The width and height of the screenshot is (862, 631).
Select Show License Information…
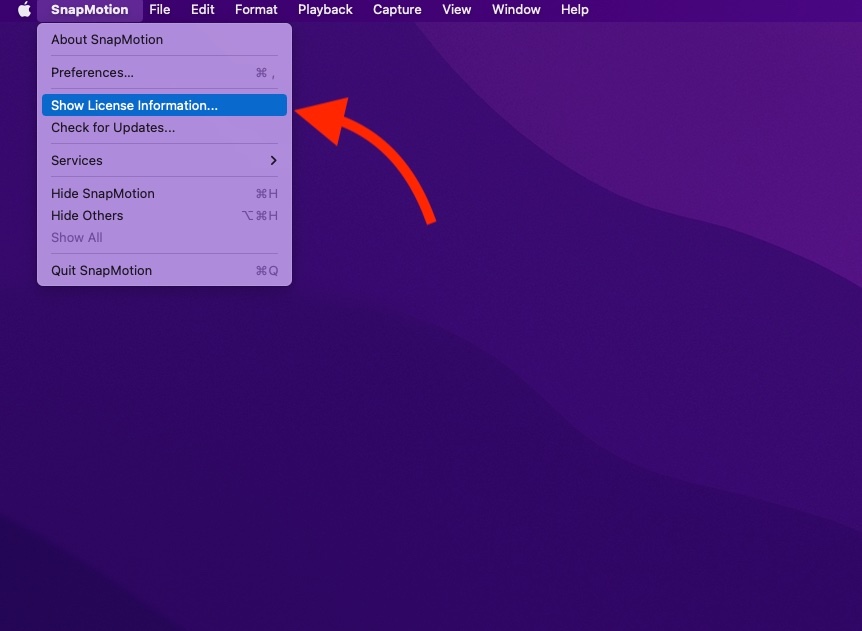click(164, 105)
